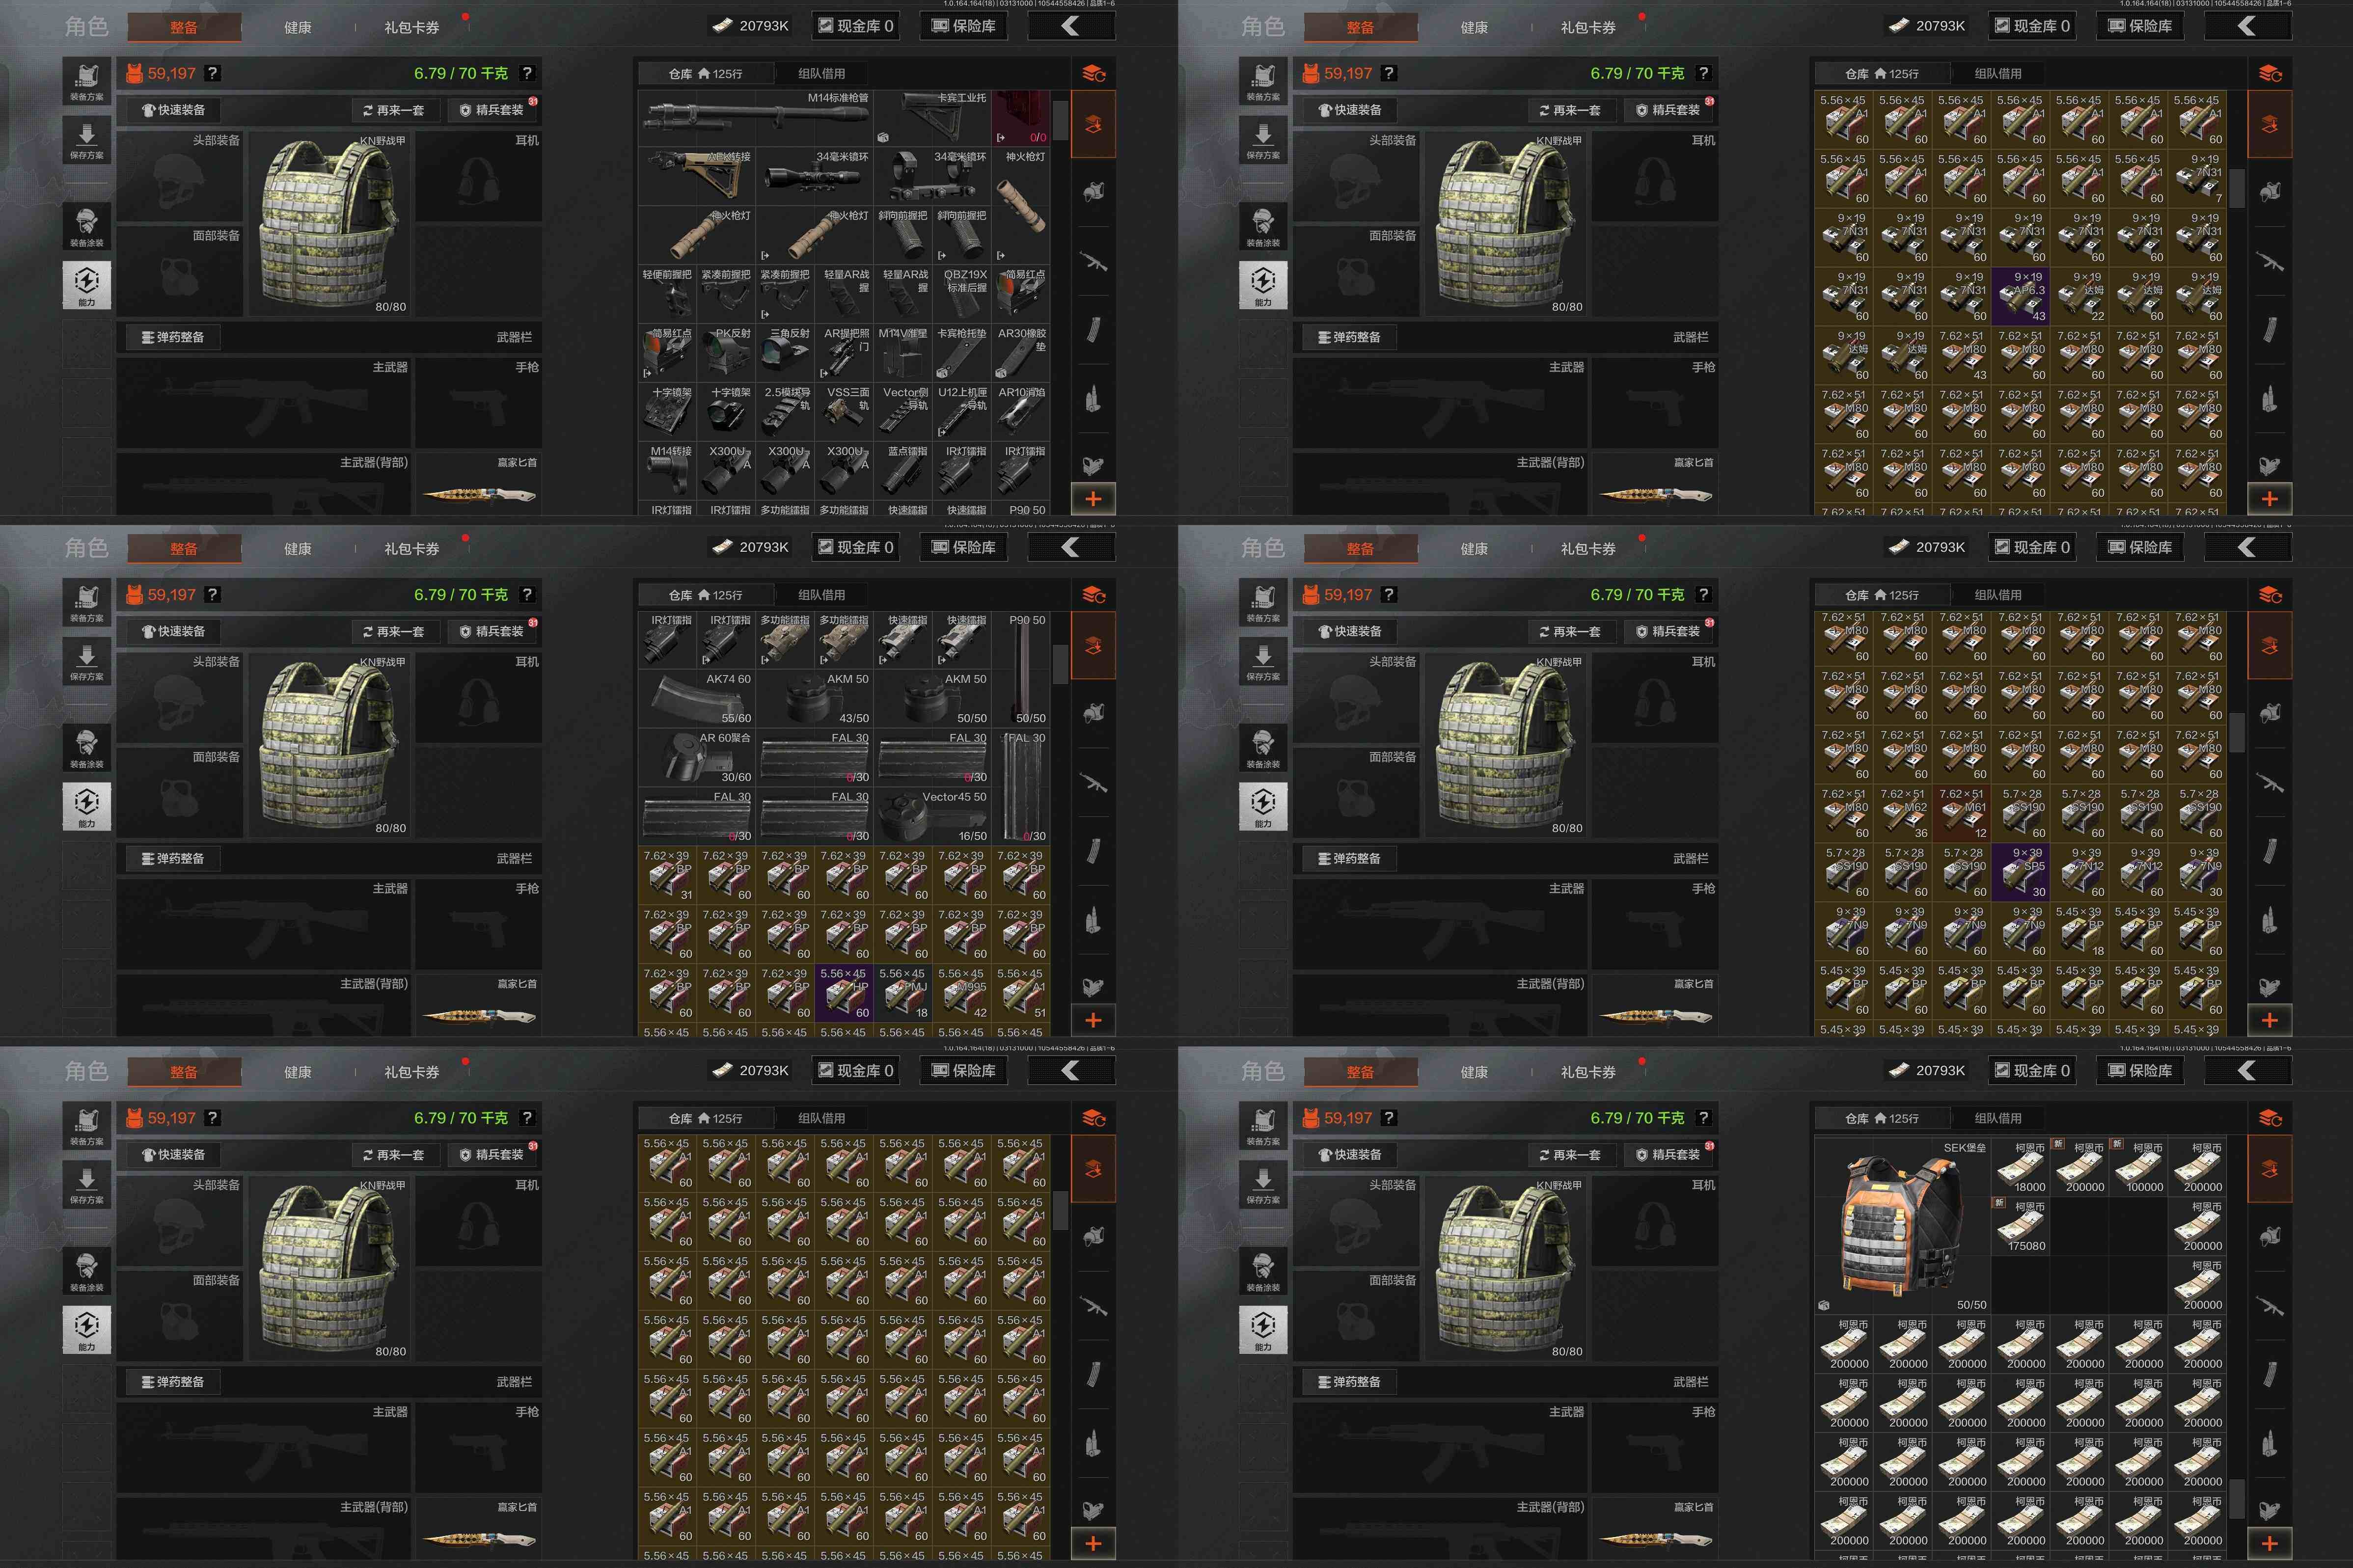Select the Vector45 50 drum magazine

coord(932,816)
